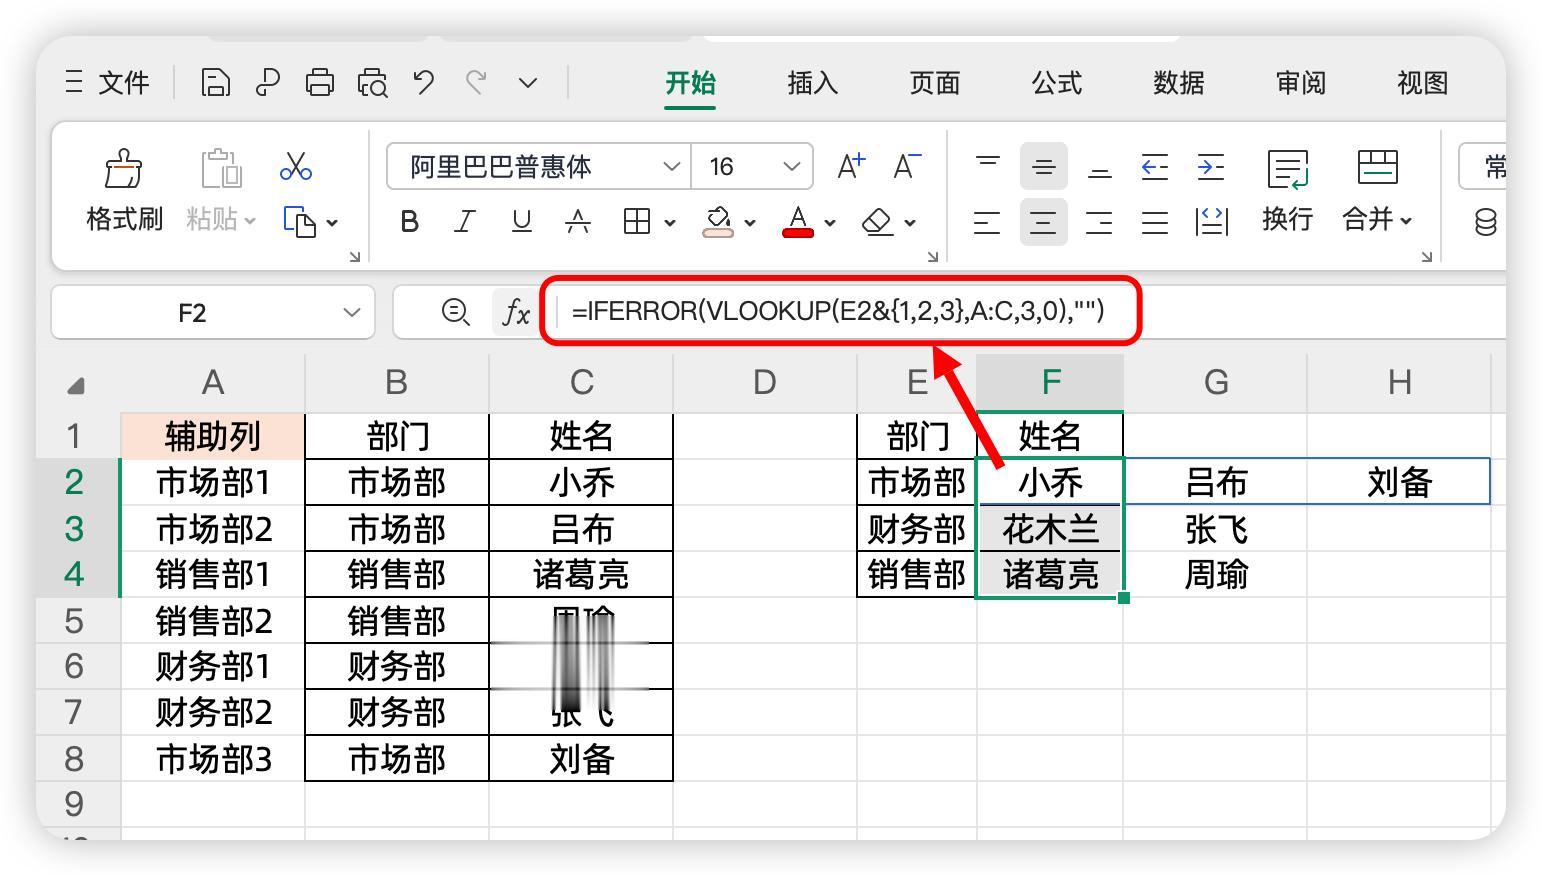Click the export-to-PDF icon
The width and height of the screenshot is (1542, 876).
[267, 82]
